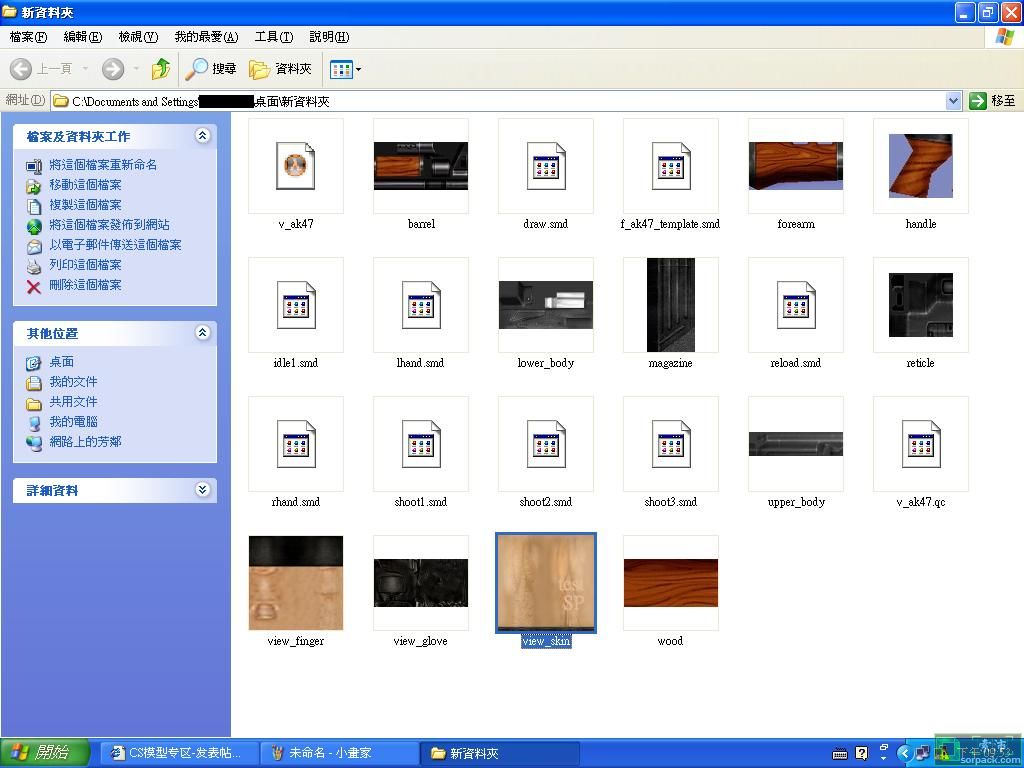Screen dimensions: 1024x768
Task: Open 共用文件 in Other Places
Action: [x=73, y=402]
